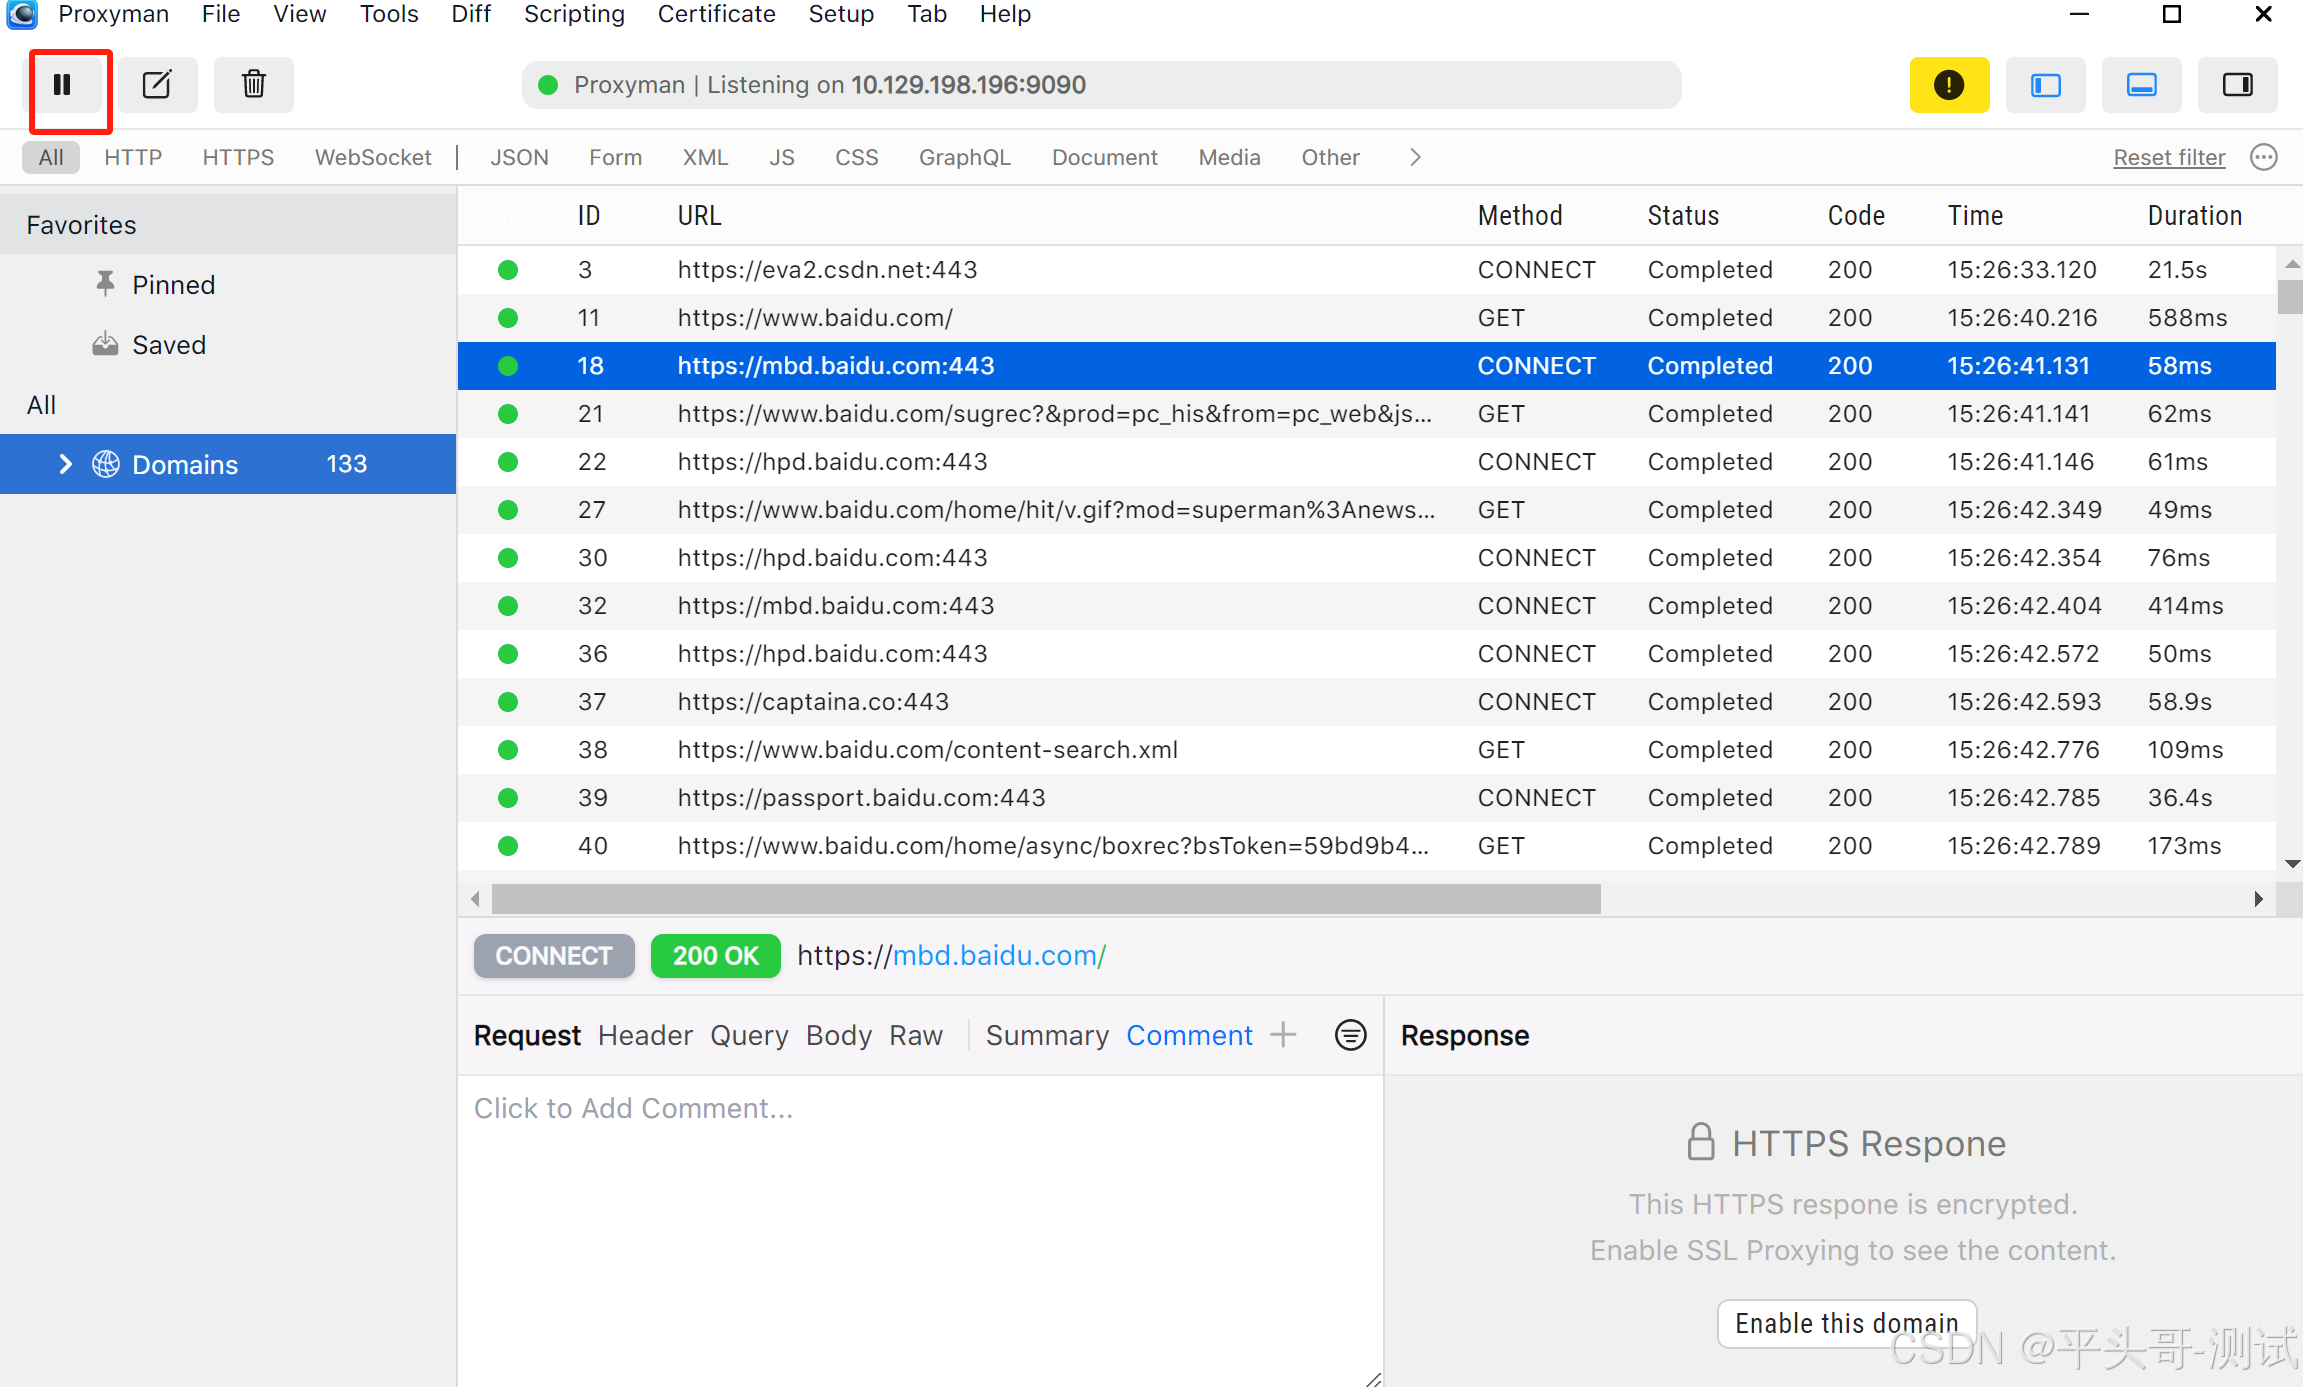Click the yellow warning alert icon
Screen dimensions: 2303x1387
(1948, 85)
